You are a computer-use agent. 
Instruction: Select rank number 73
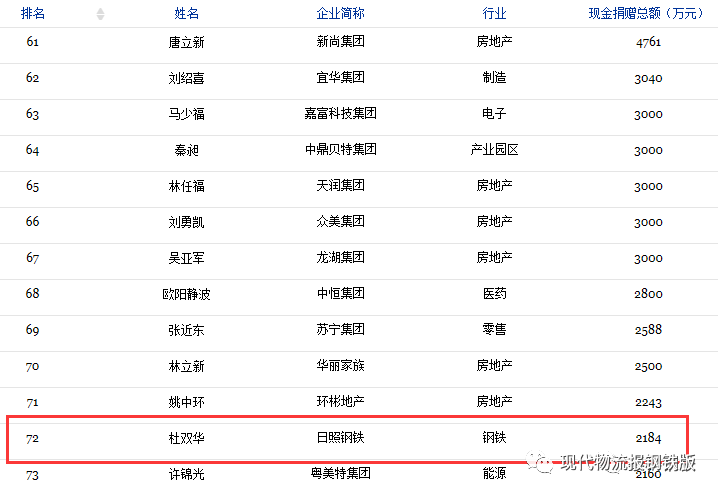click(33, 475)
